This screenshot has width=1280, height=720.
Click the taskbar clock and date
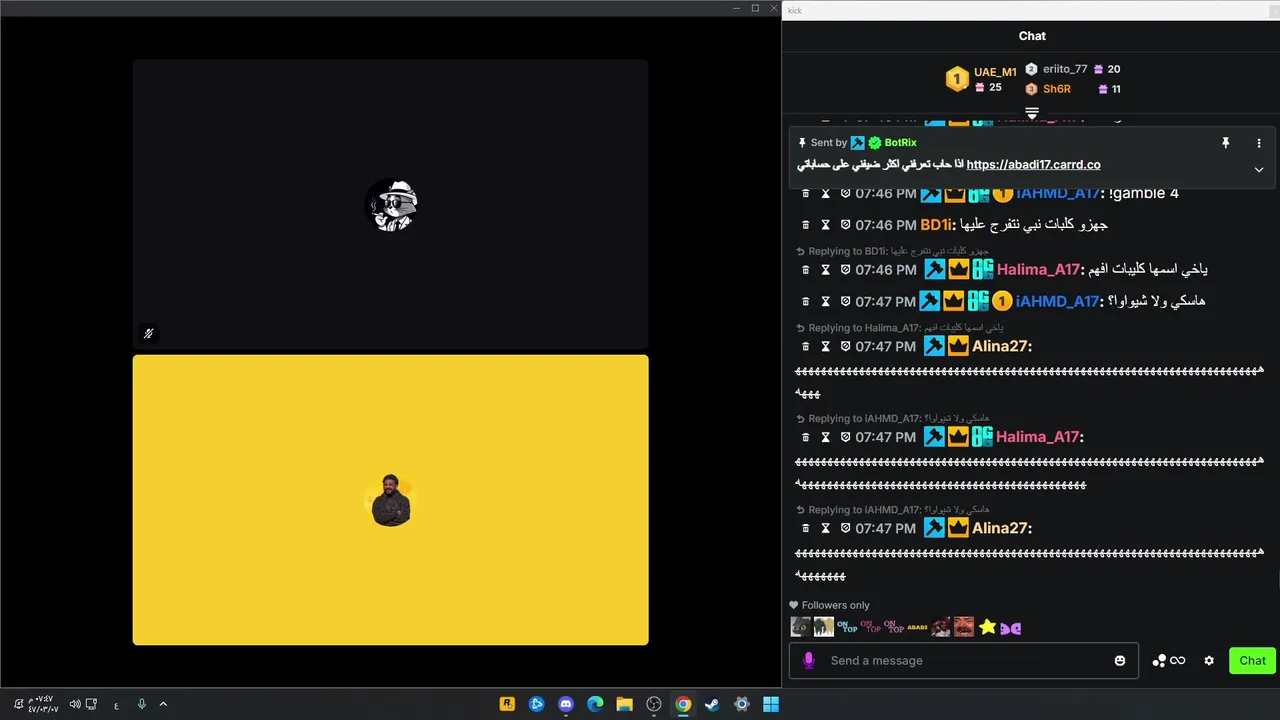[42, 704]
